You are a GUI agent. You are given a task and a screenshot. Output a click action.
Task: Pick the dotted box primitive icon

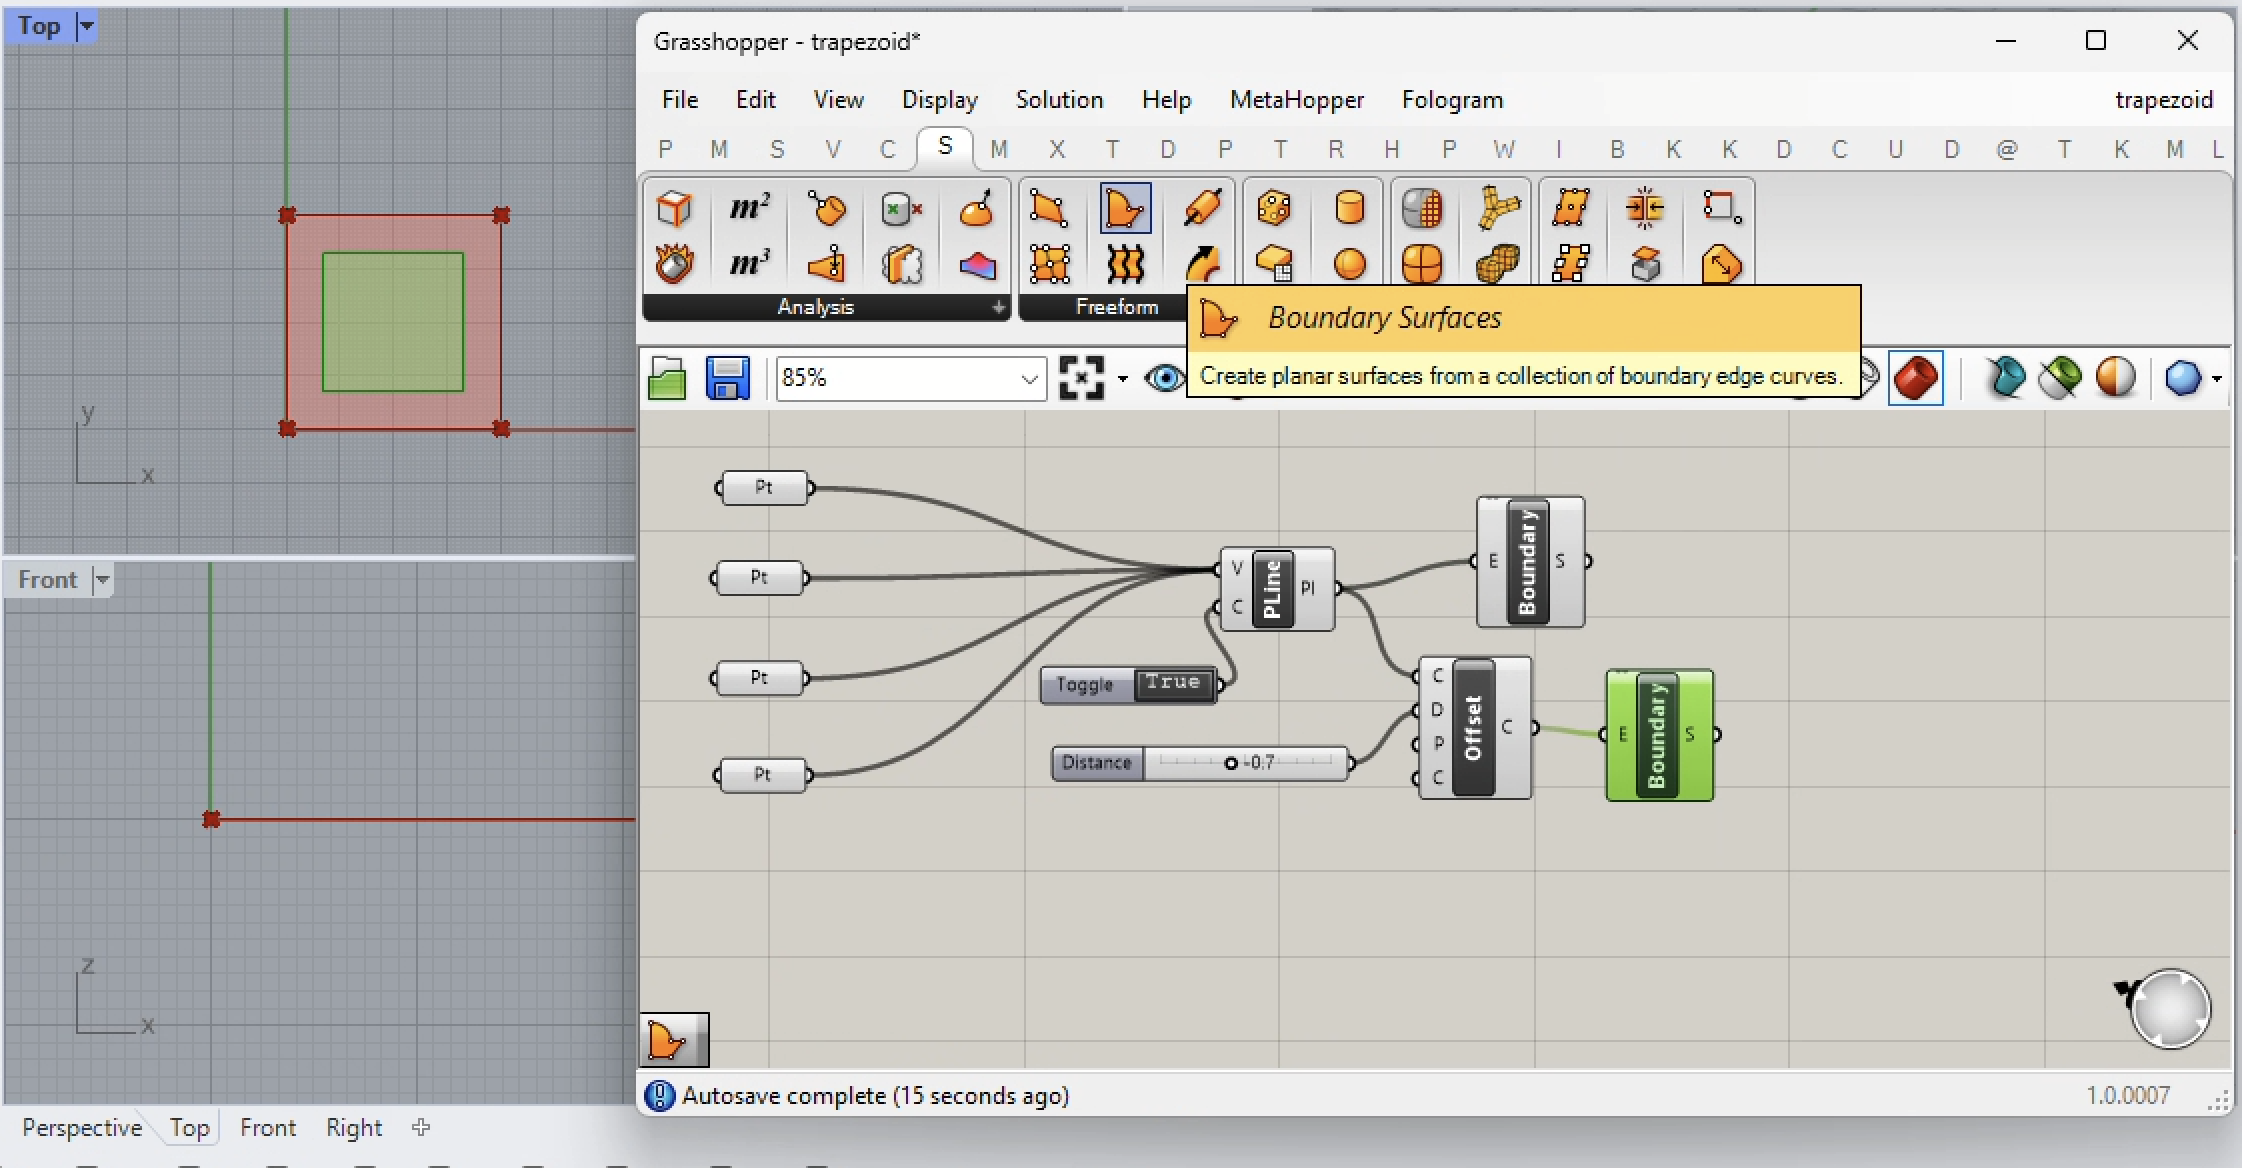tap(1273, 208)
